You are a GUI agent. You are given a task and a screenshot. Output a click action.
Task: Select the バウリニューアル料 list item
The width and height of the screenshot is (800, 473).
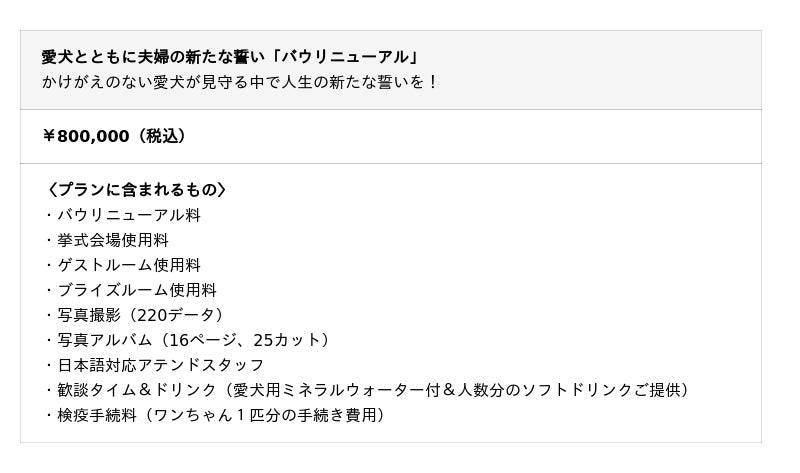(128, 215)
